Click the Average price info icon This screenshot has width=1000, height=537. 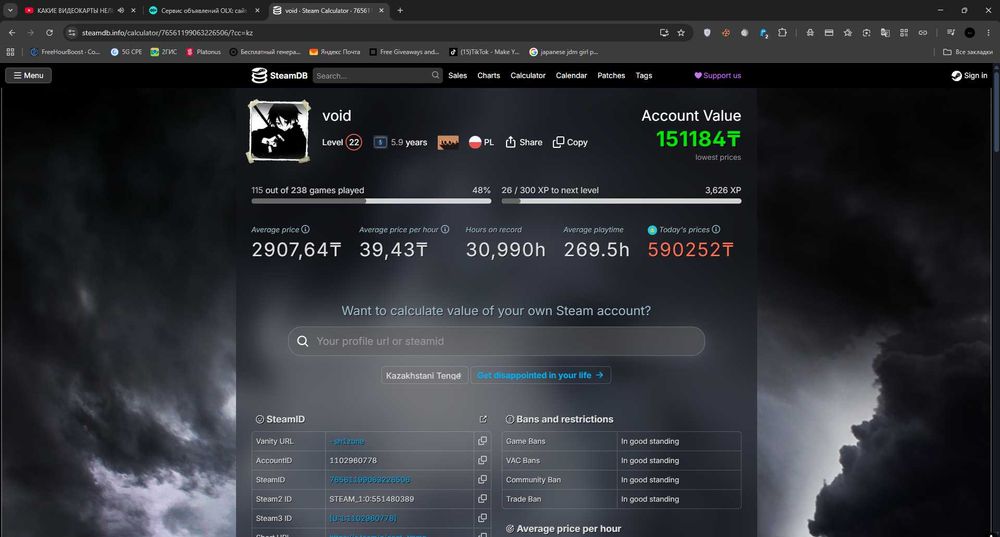tap(305, 229)
